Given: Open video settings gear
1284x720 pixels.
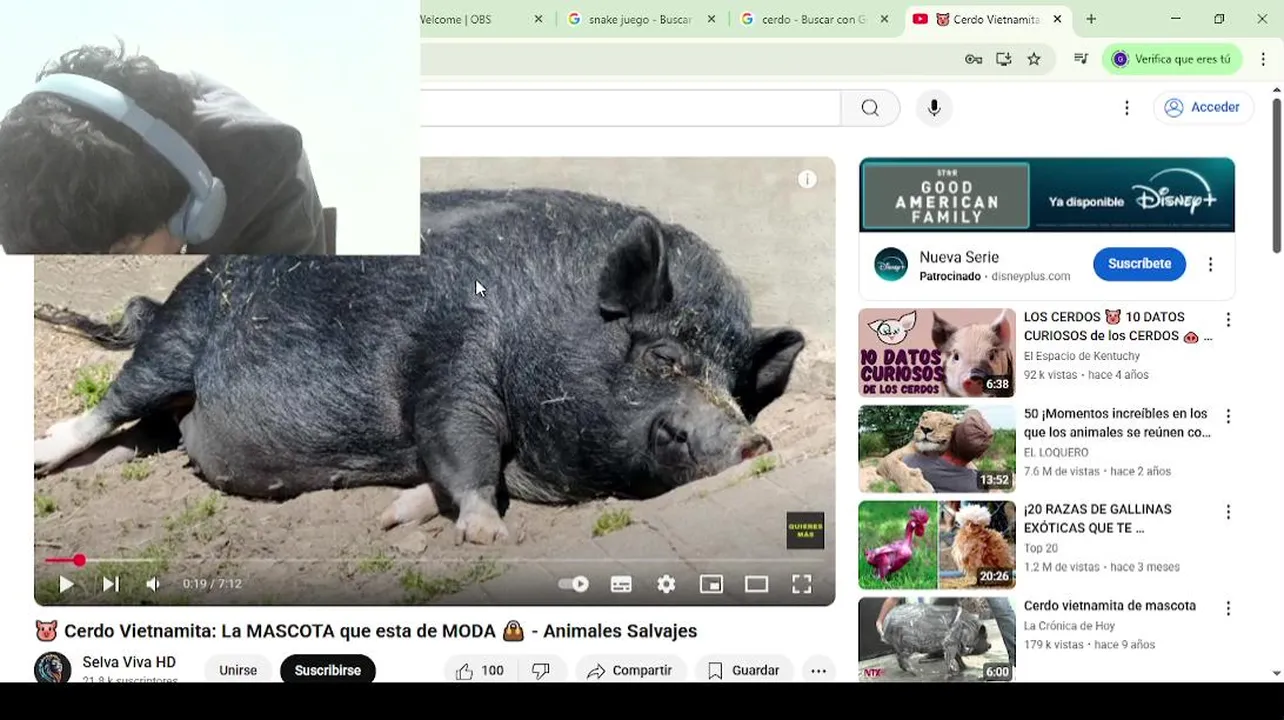Looking at the screenshot, I should tap(666, 585).
